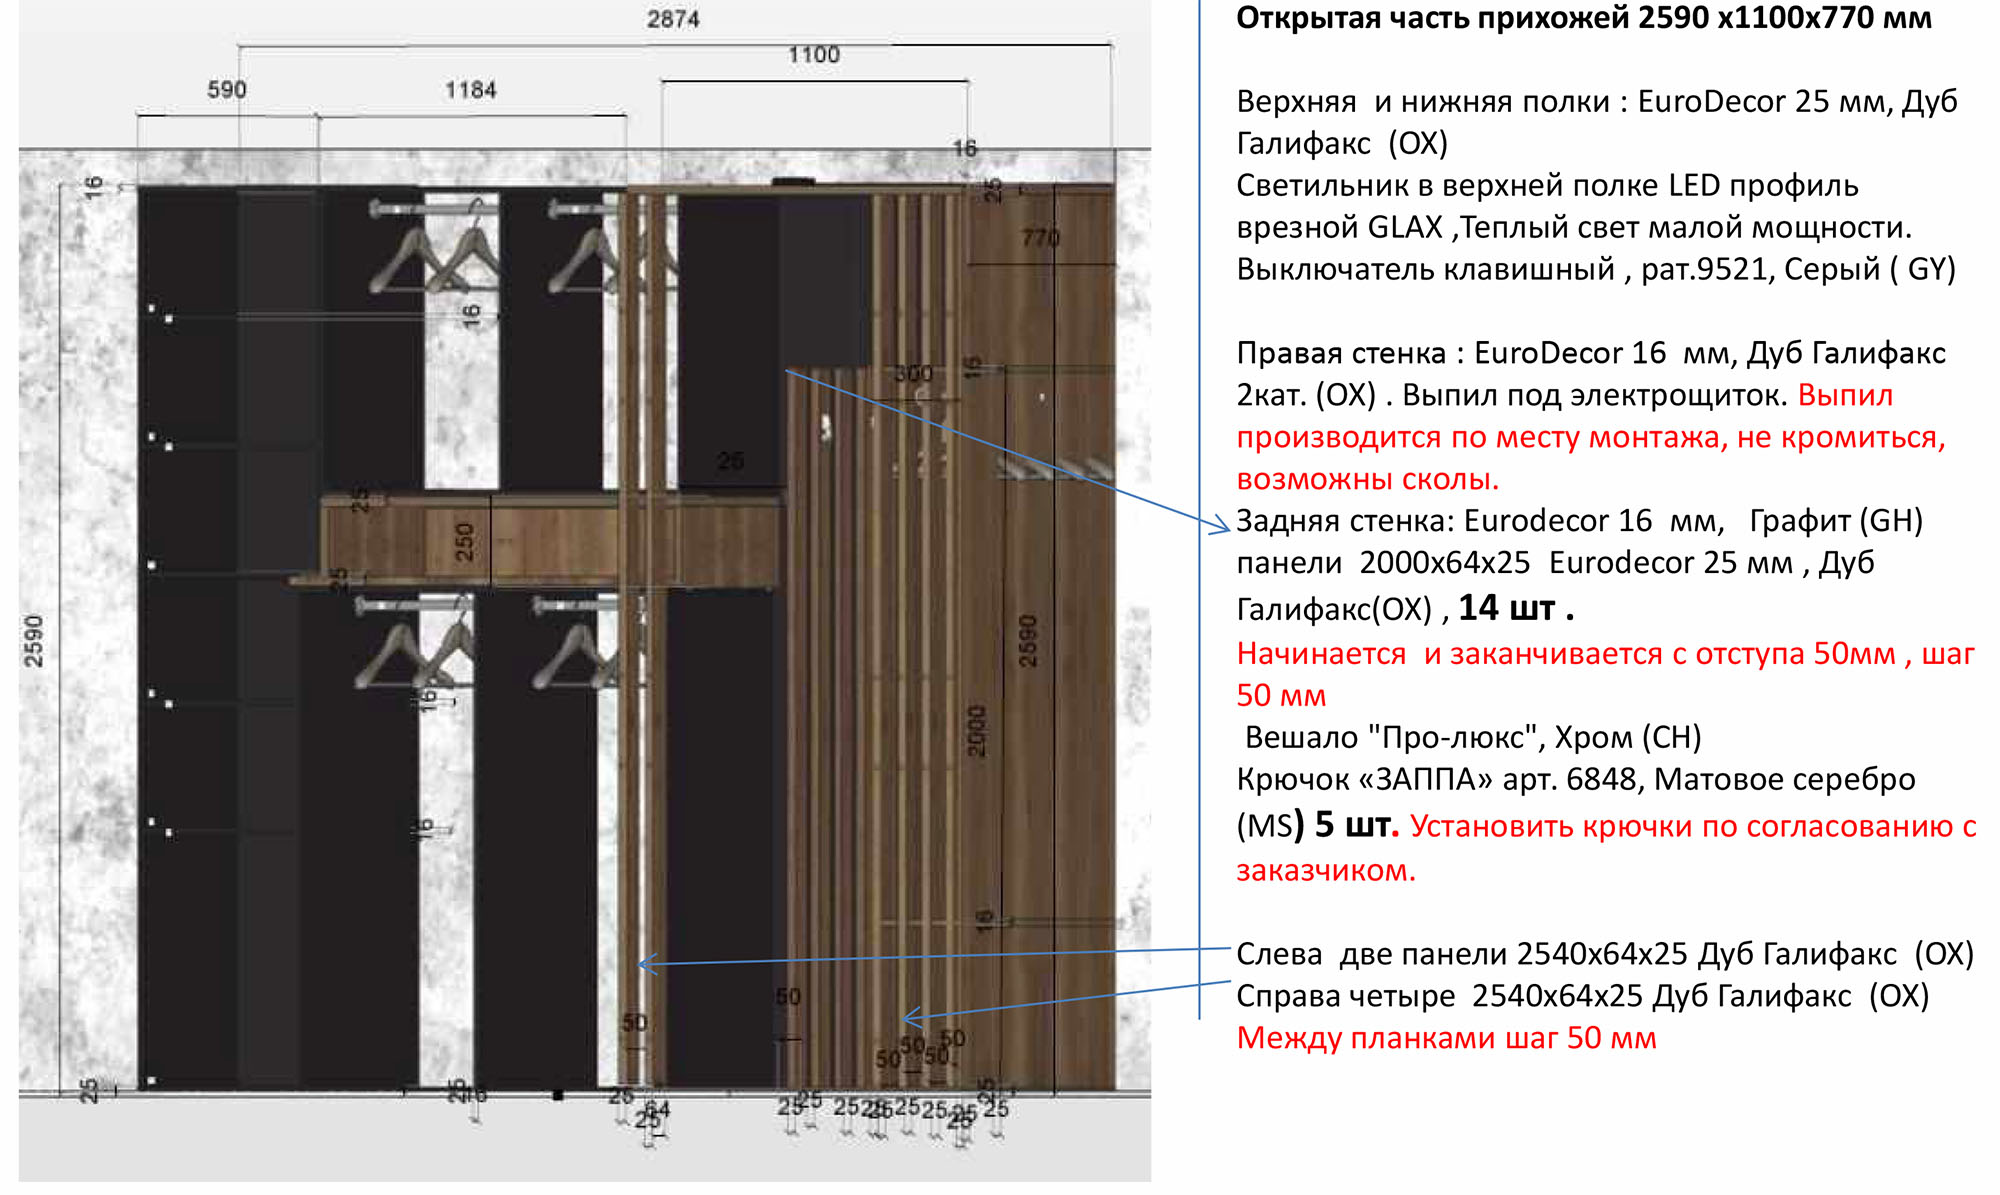Select the line "Справа четыре 2540х64х25"
The width and height of the screenshot is (2000, 1195).
[x=1583, y=996]
